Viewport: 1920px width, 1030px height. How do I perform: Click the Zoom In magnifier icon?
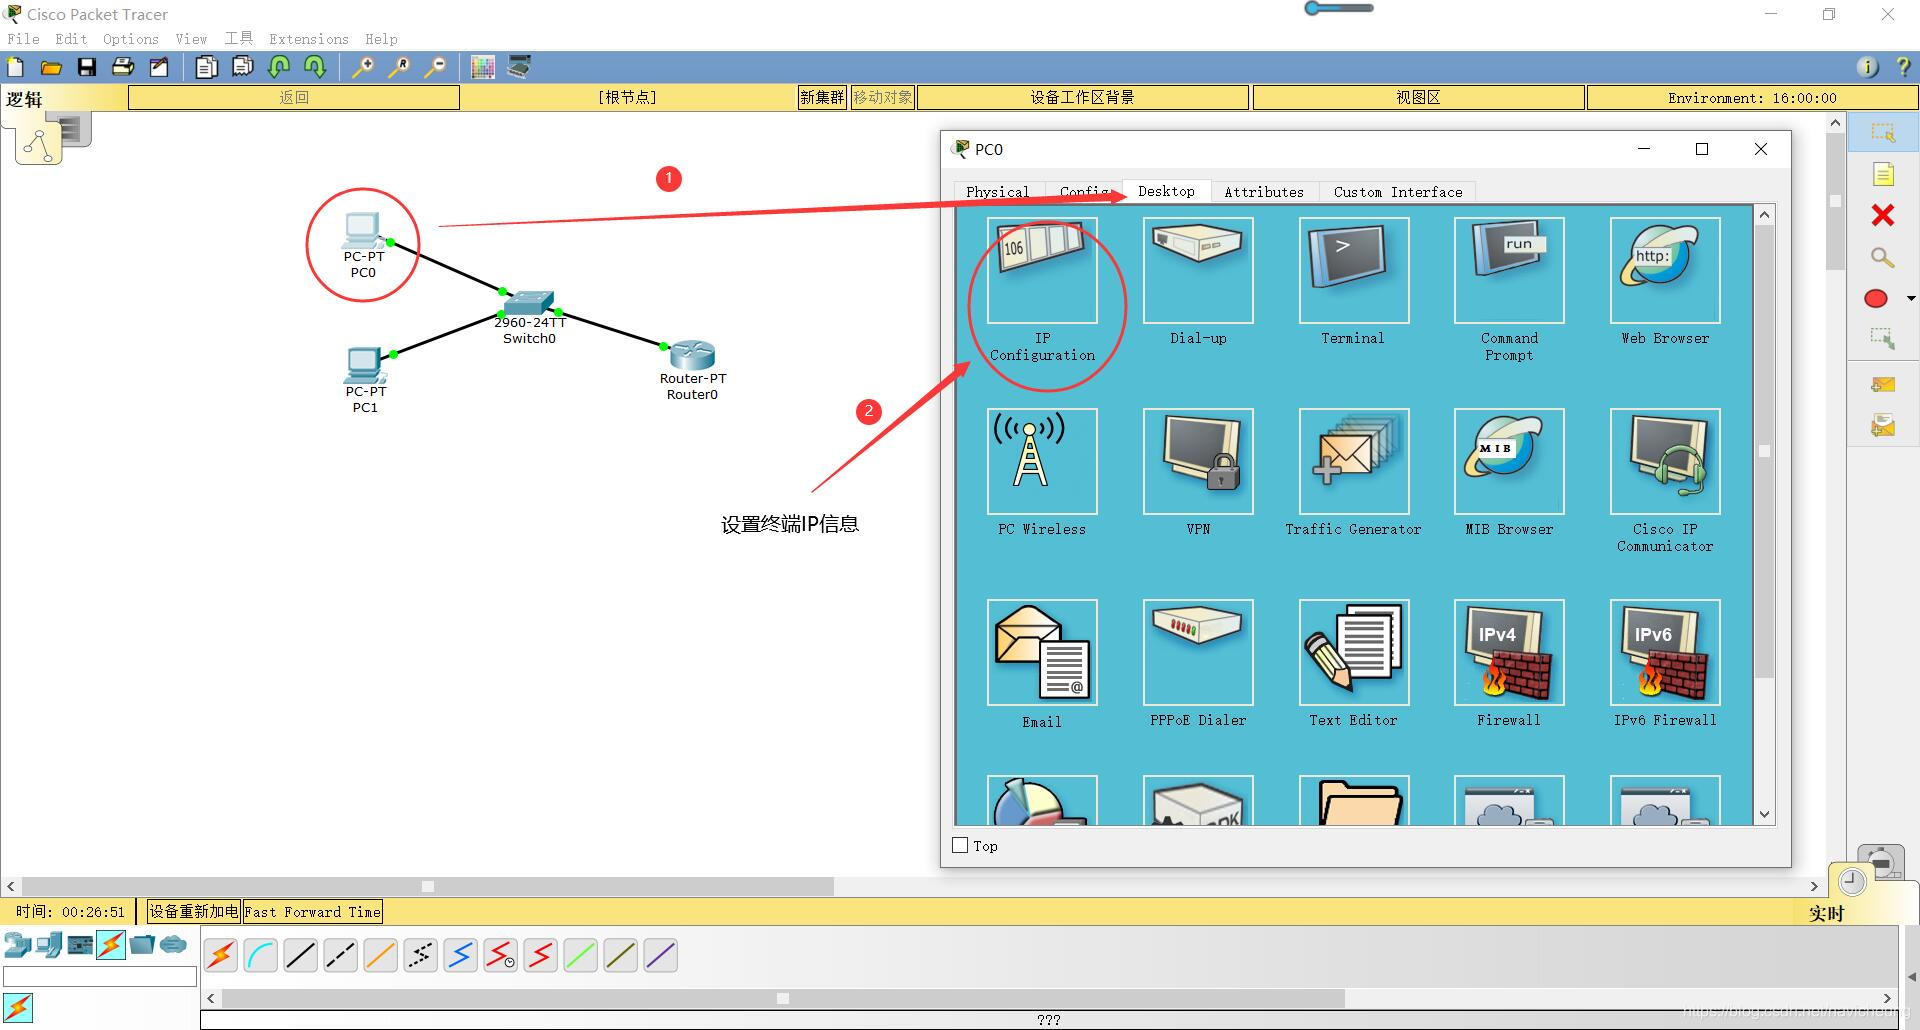tap(363, 67)
